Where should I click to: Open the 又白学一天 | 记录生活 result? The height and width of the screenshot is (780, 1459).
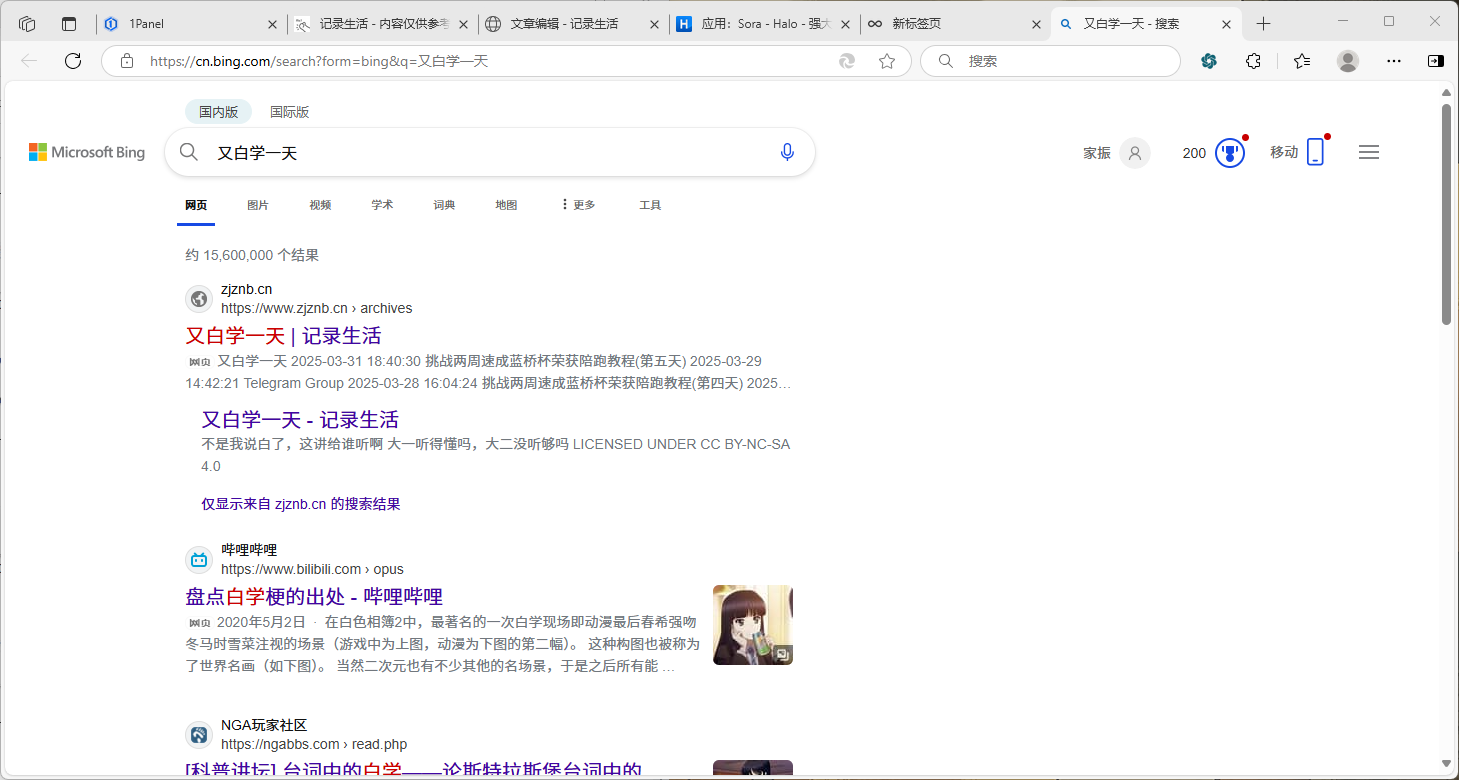[x=283, y=336]
